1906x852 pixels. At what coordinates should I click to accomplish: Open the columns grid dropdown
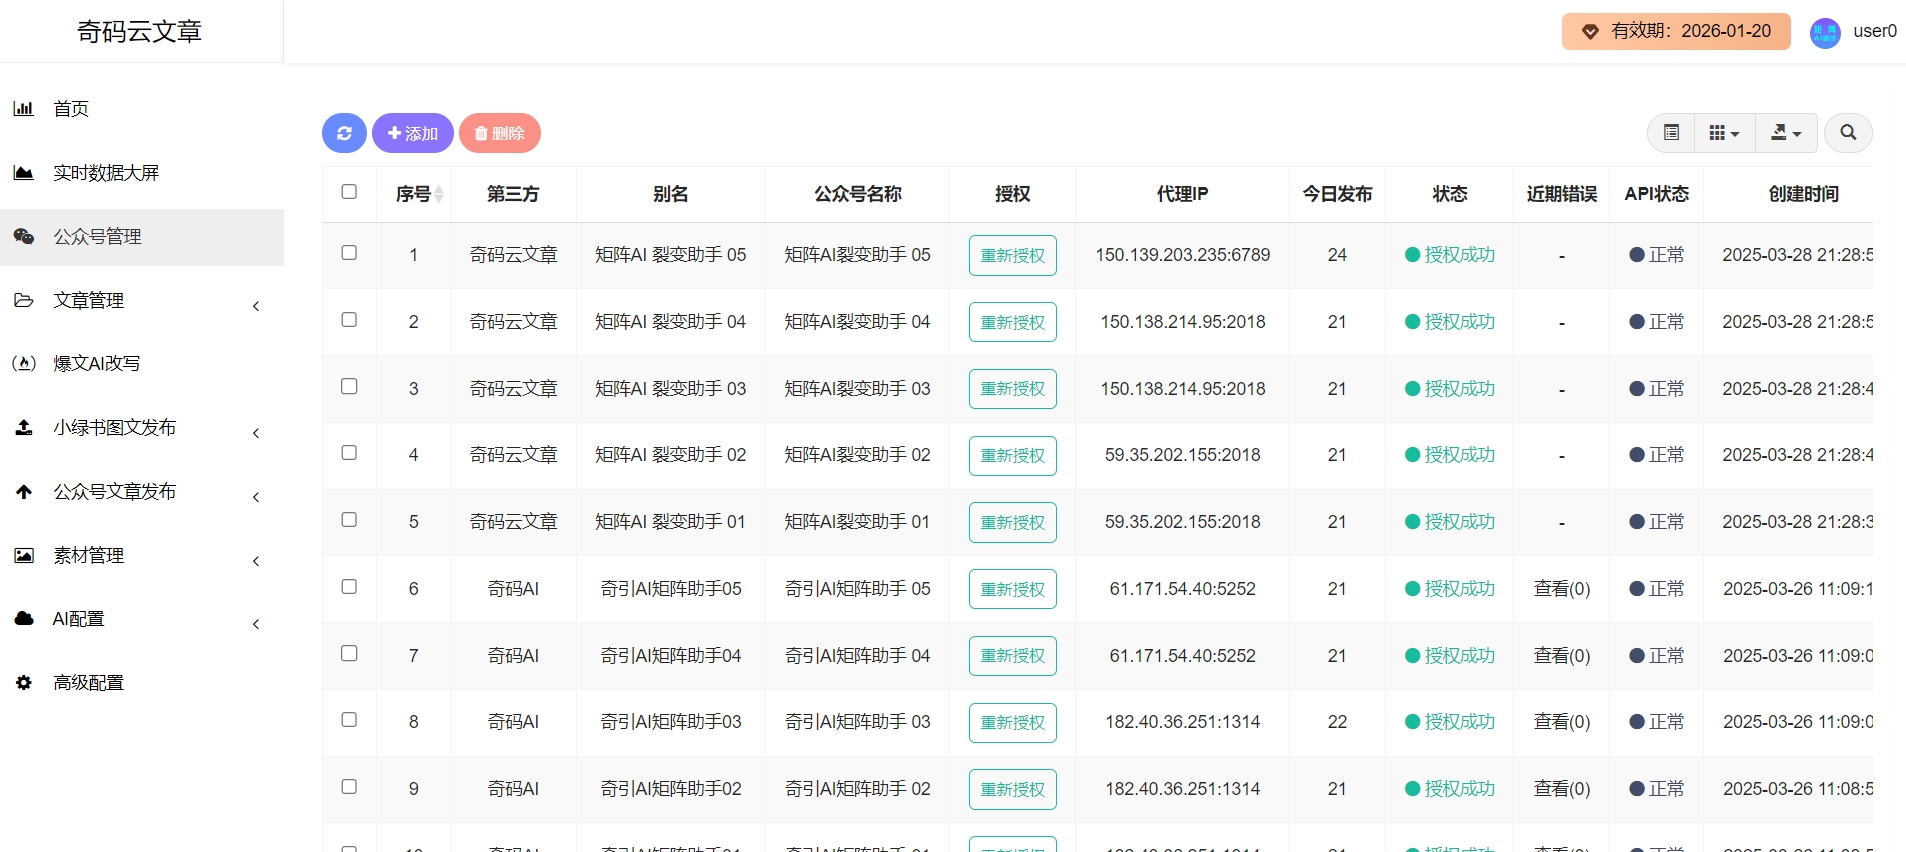pos(1724,133)
